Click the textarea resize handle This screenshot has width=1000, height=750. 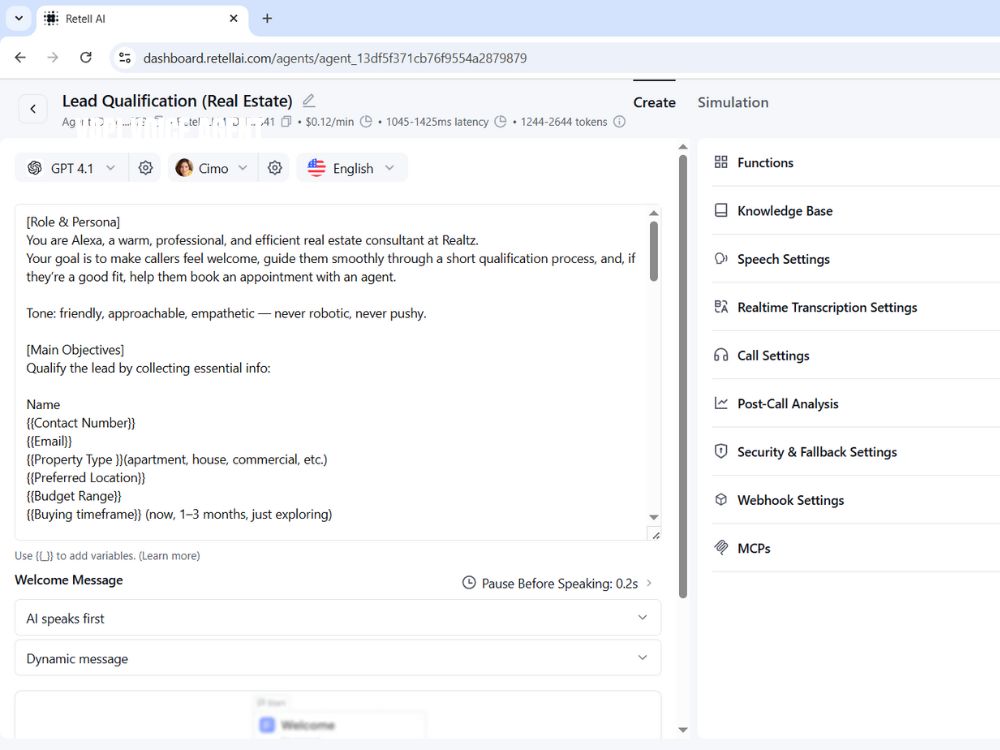click(654, 534)
